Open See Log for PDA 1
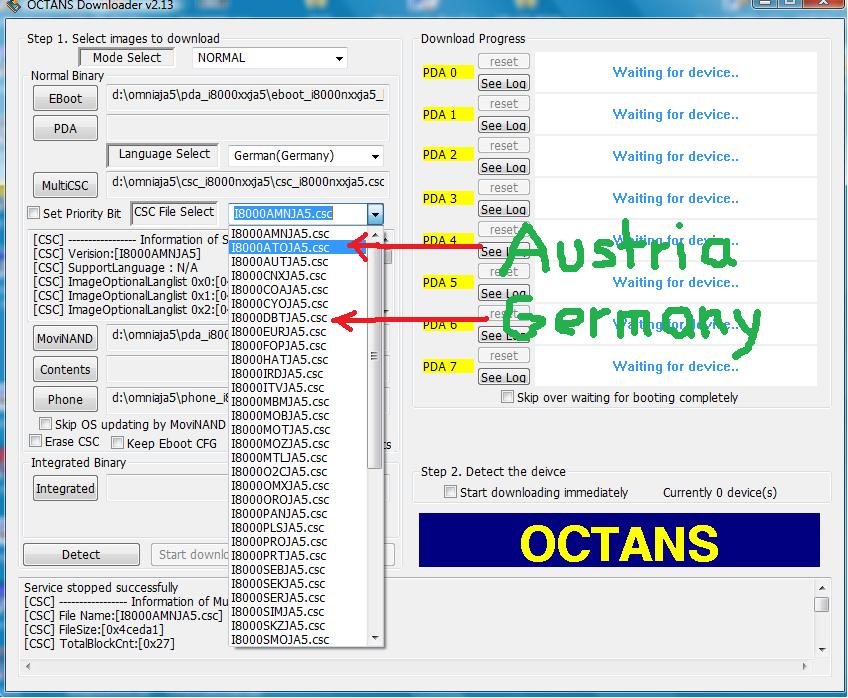 (x=504, y=125)
